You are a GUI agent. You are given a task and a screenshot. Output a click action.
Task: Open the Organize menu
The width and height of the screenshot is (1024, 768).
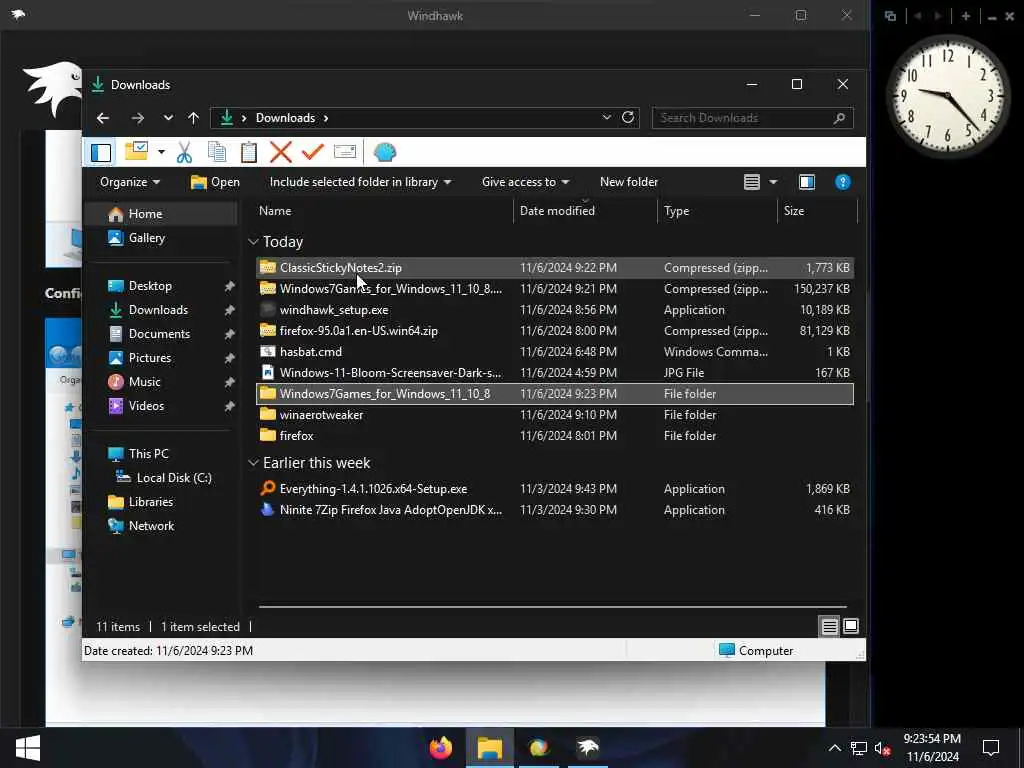pyautogui.click(x=130, y=182)
